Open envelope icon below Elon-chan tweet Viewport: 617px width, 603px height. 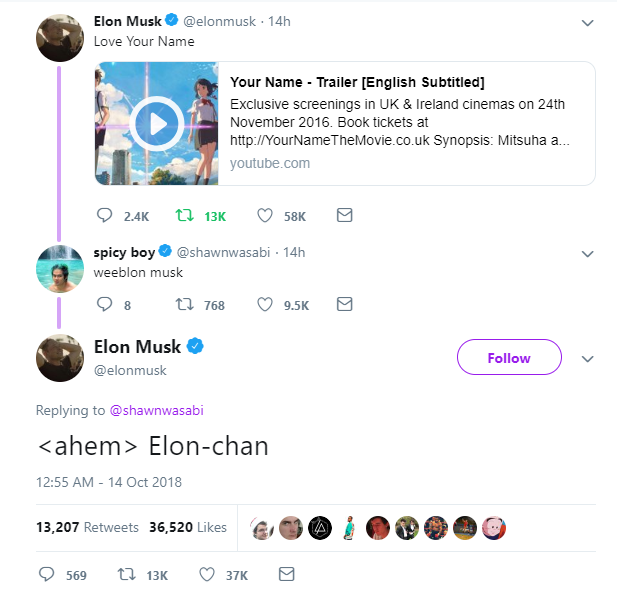tap(286, 574)
